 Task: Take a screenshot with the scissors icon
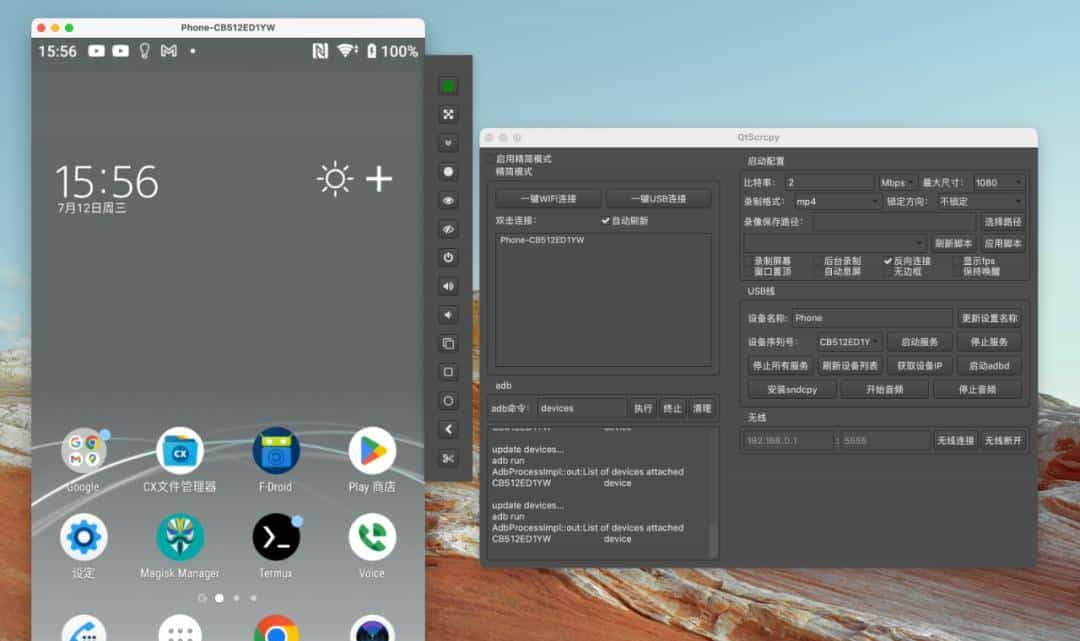point(447,456)
